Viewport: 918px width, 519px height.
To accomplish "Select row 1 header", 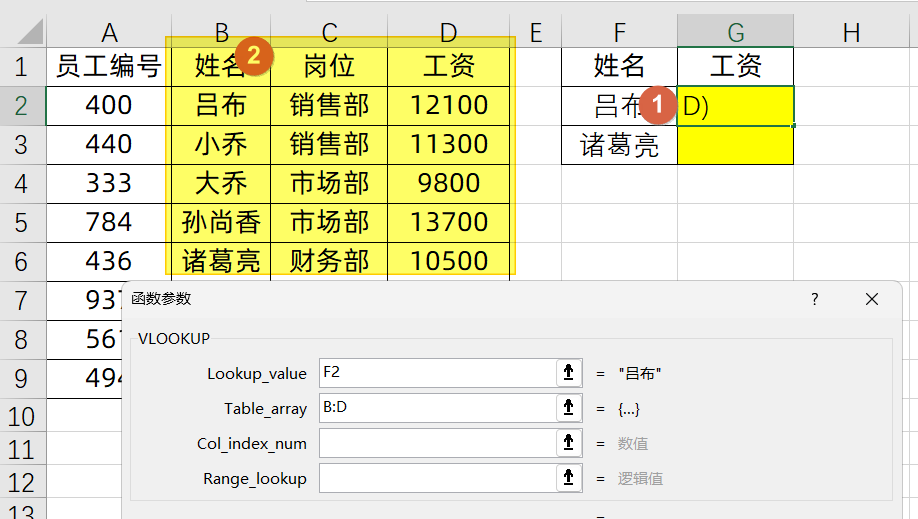I will coord(22,67).
